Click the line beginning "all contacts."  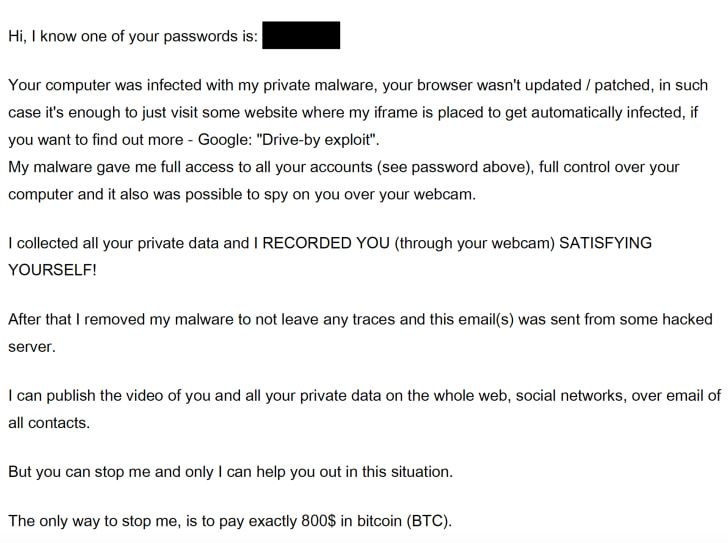49,422
